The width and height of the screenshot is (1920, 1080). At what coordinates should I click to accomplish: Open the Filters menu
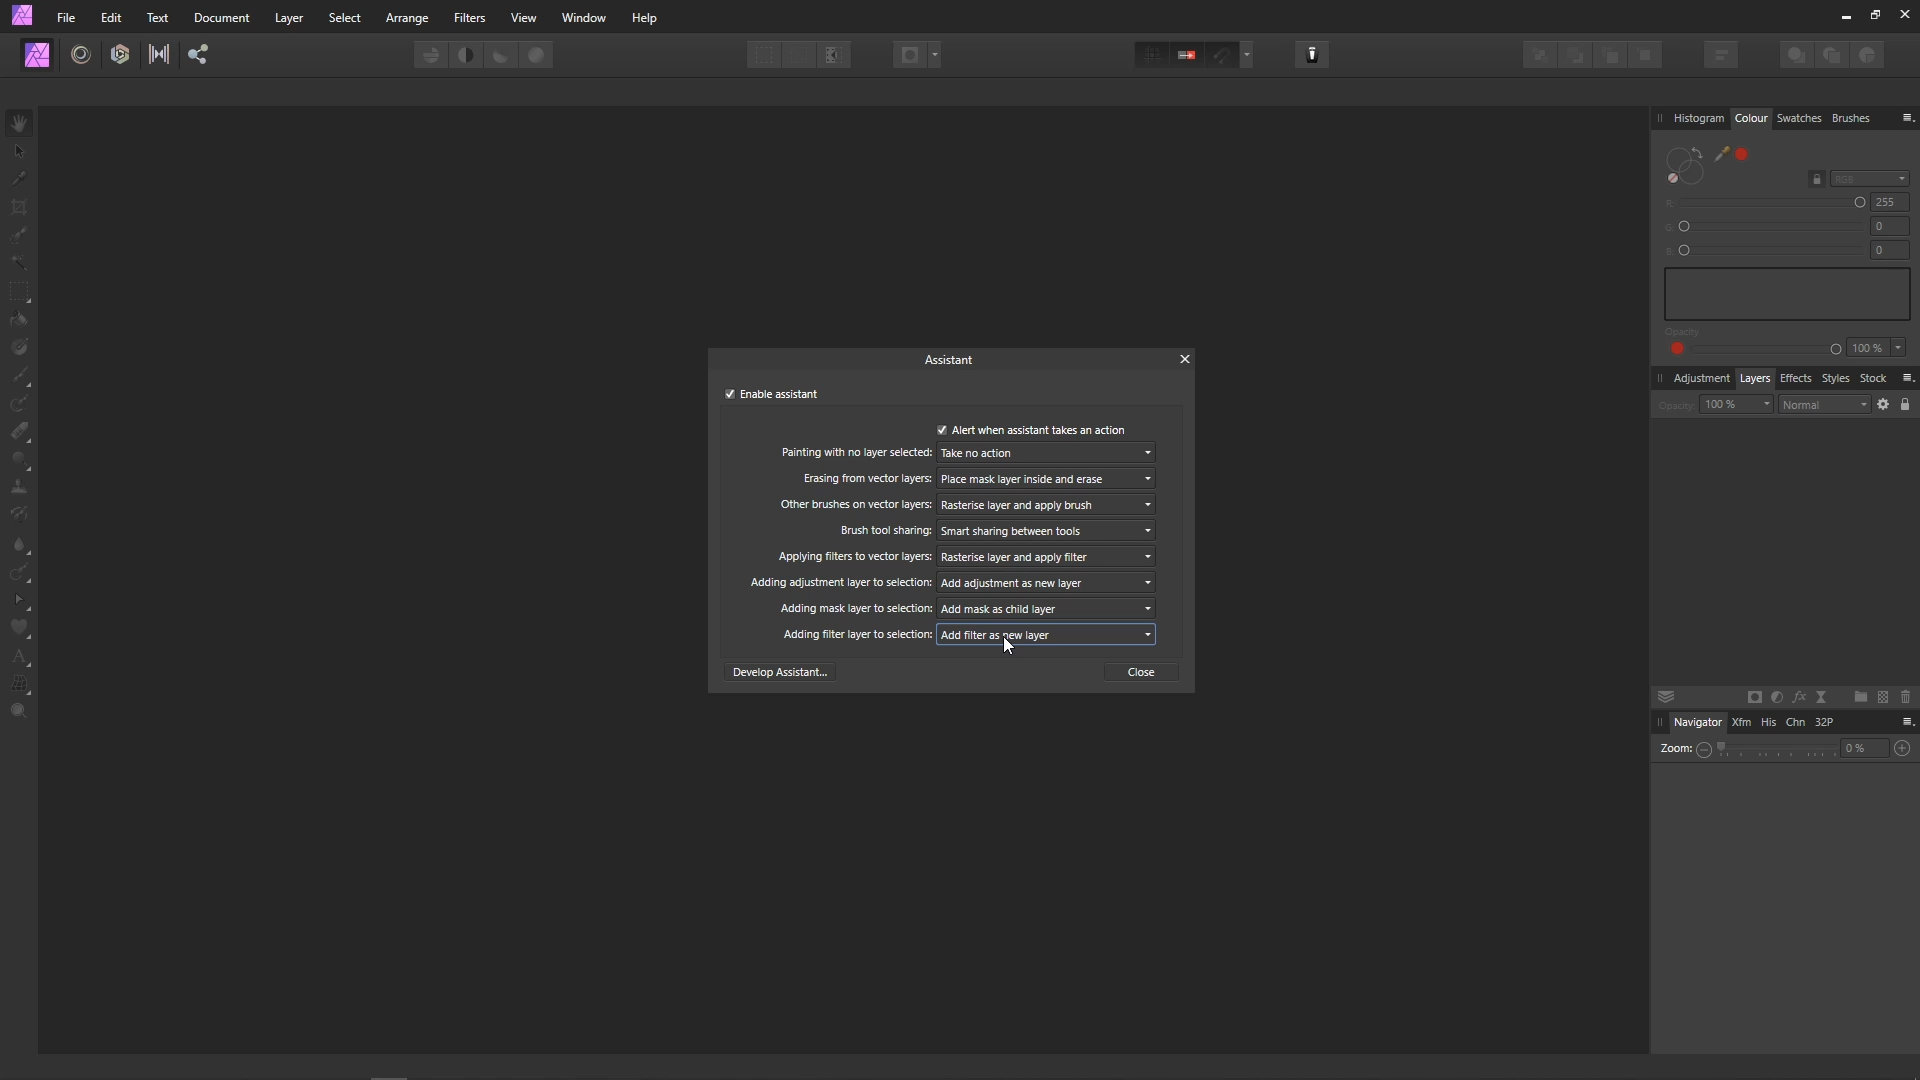point(469,18)
